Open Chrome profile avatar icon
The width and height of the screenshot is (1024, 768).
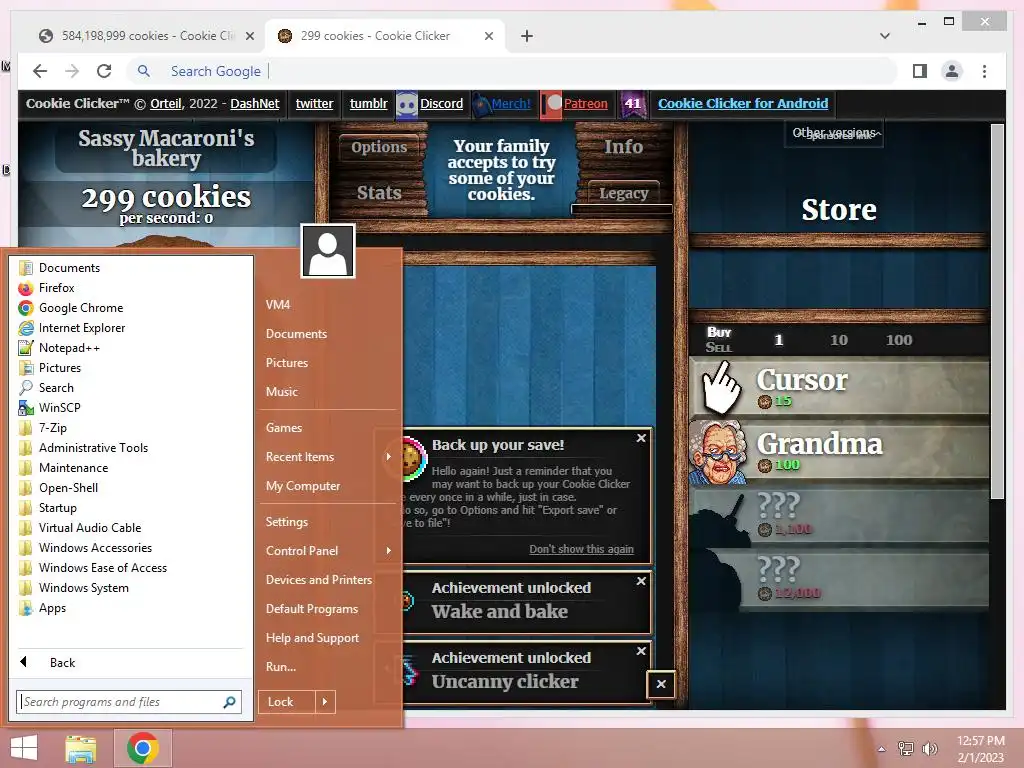(952, 71)
